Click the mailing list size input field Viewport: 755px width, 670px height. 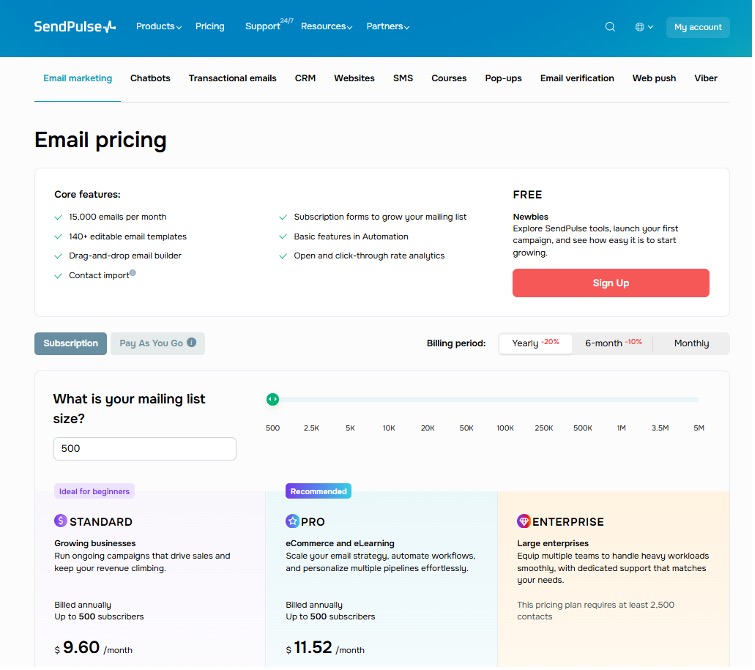[145, 450]
